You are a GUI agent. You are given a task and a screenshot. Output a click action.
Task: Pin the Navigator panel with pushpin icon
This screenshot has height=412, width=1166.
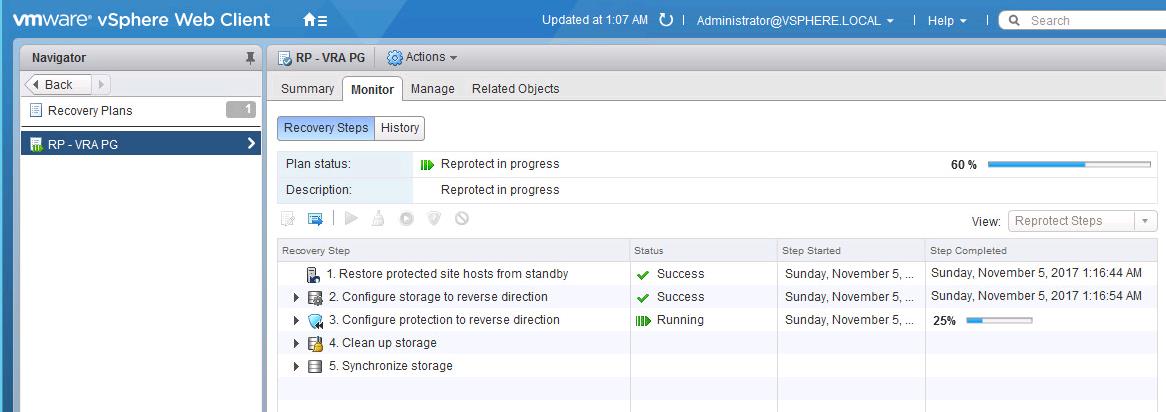[250, 58]
